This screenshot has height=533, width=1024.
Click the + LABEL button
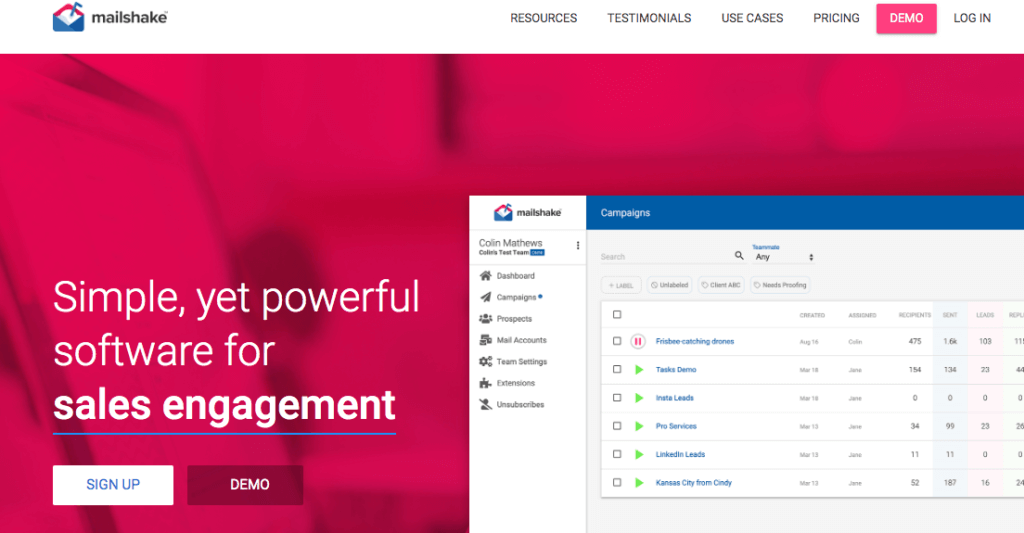click(620, 285)
